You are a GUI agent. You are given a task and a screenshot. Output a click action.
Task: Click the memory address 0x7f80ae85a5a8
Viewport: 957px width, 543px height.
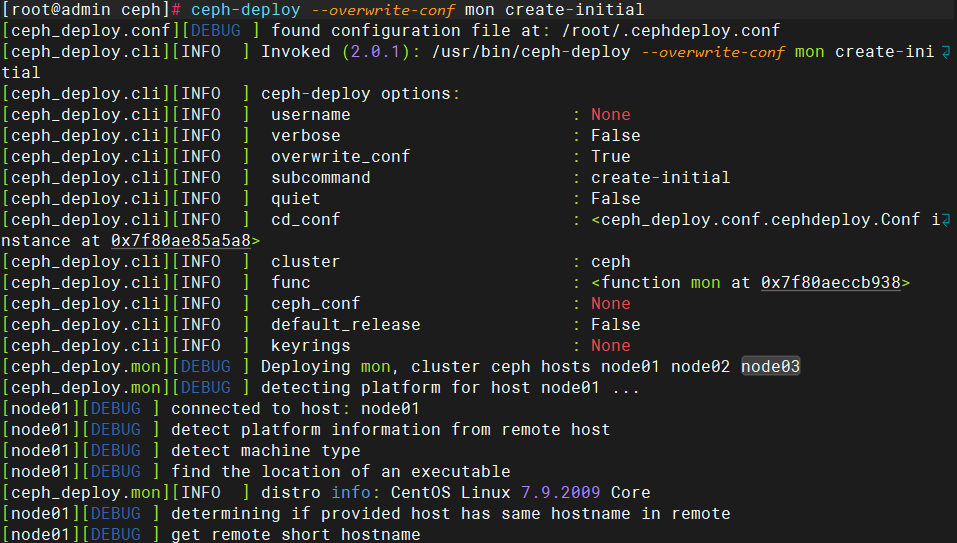(181, 240)
